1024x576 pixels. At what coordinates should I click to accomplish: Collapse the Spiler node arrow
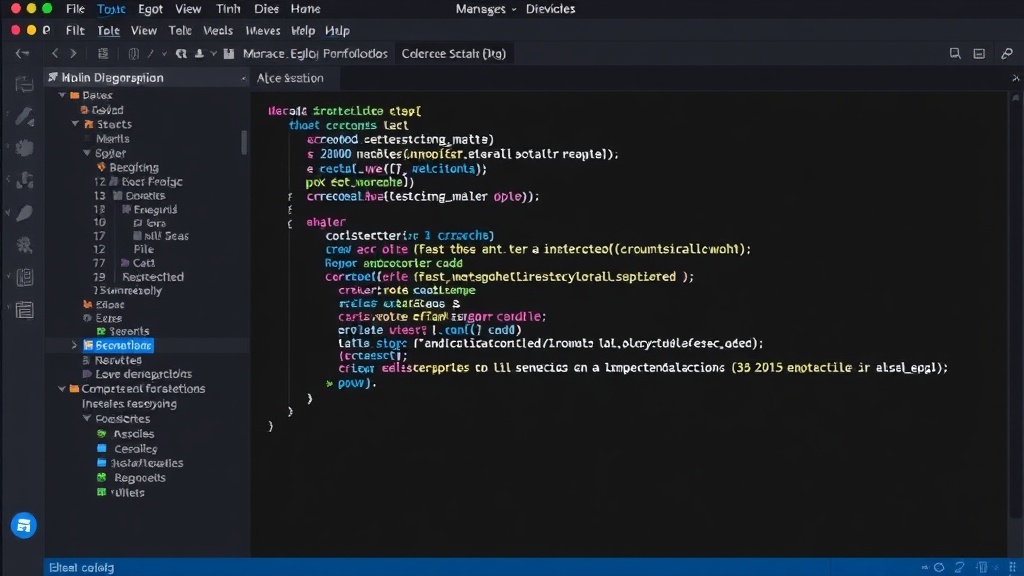click(86, 153)
